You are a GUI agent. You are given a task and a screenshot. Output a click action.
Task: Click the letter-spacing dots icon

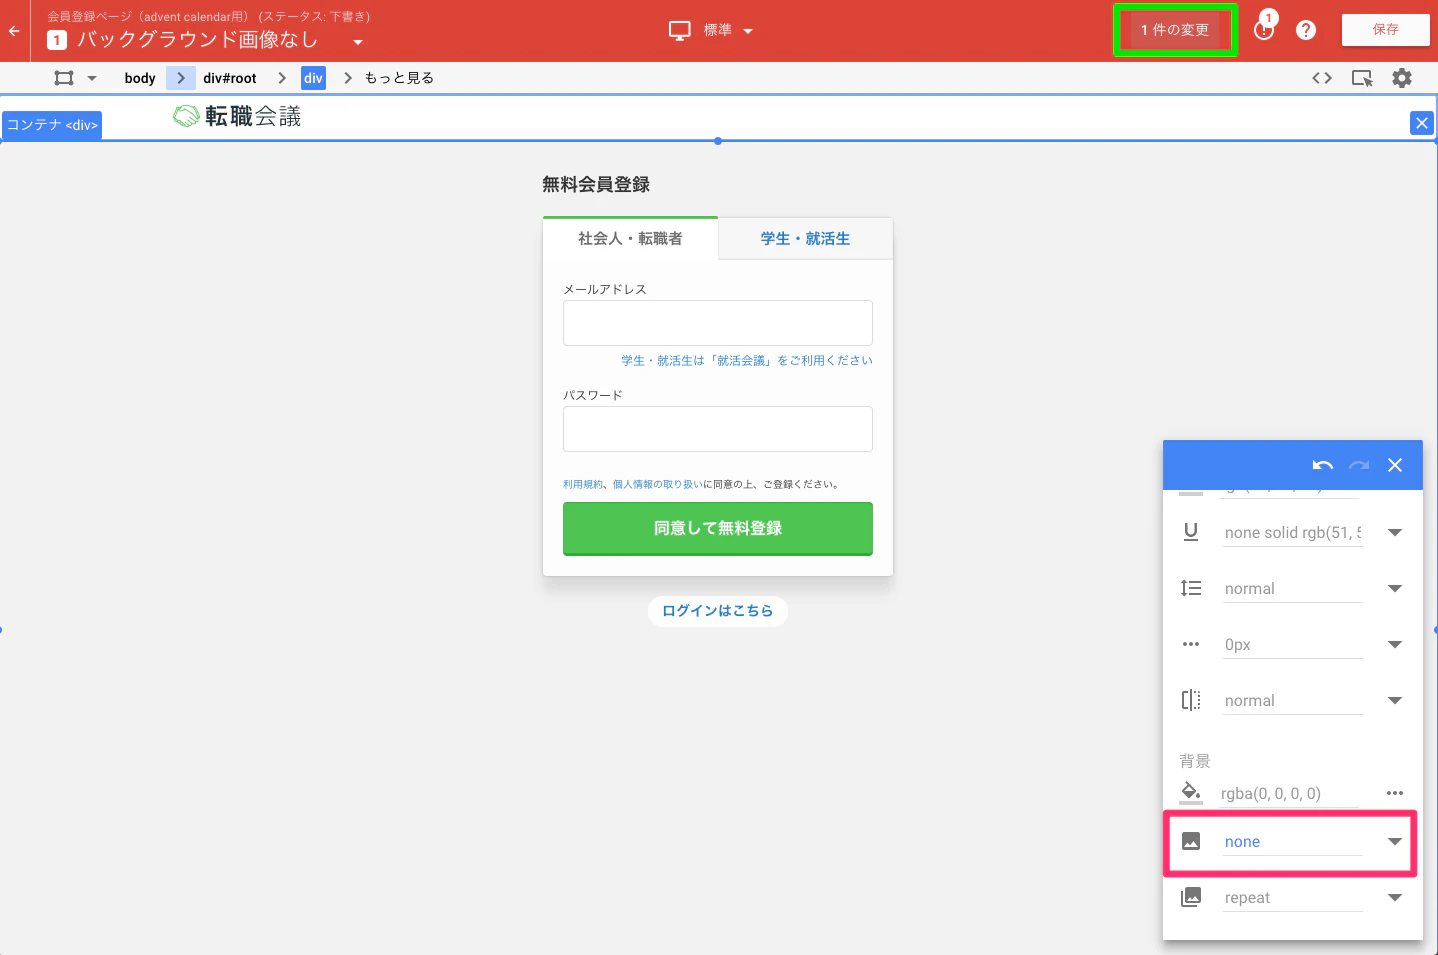pyautogui.click(x=1191, y=644)
